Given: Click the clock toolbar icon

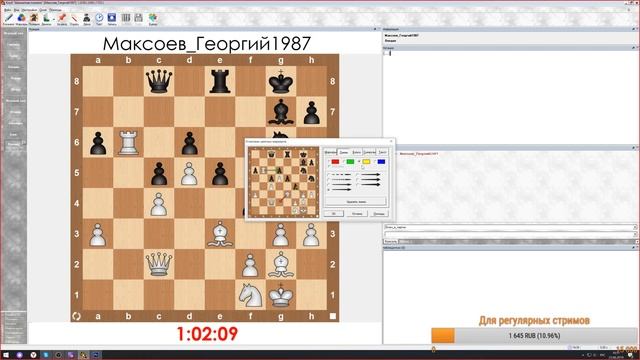Looking at the screenshot, I should [99, 17].
